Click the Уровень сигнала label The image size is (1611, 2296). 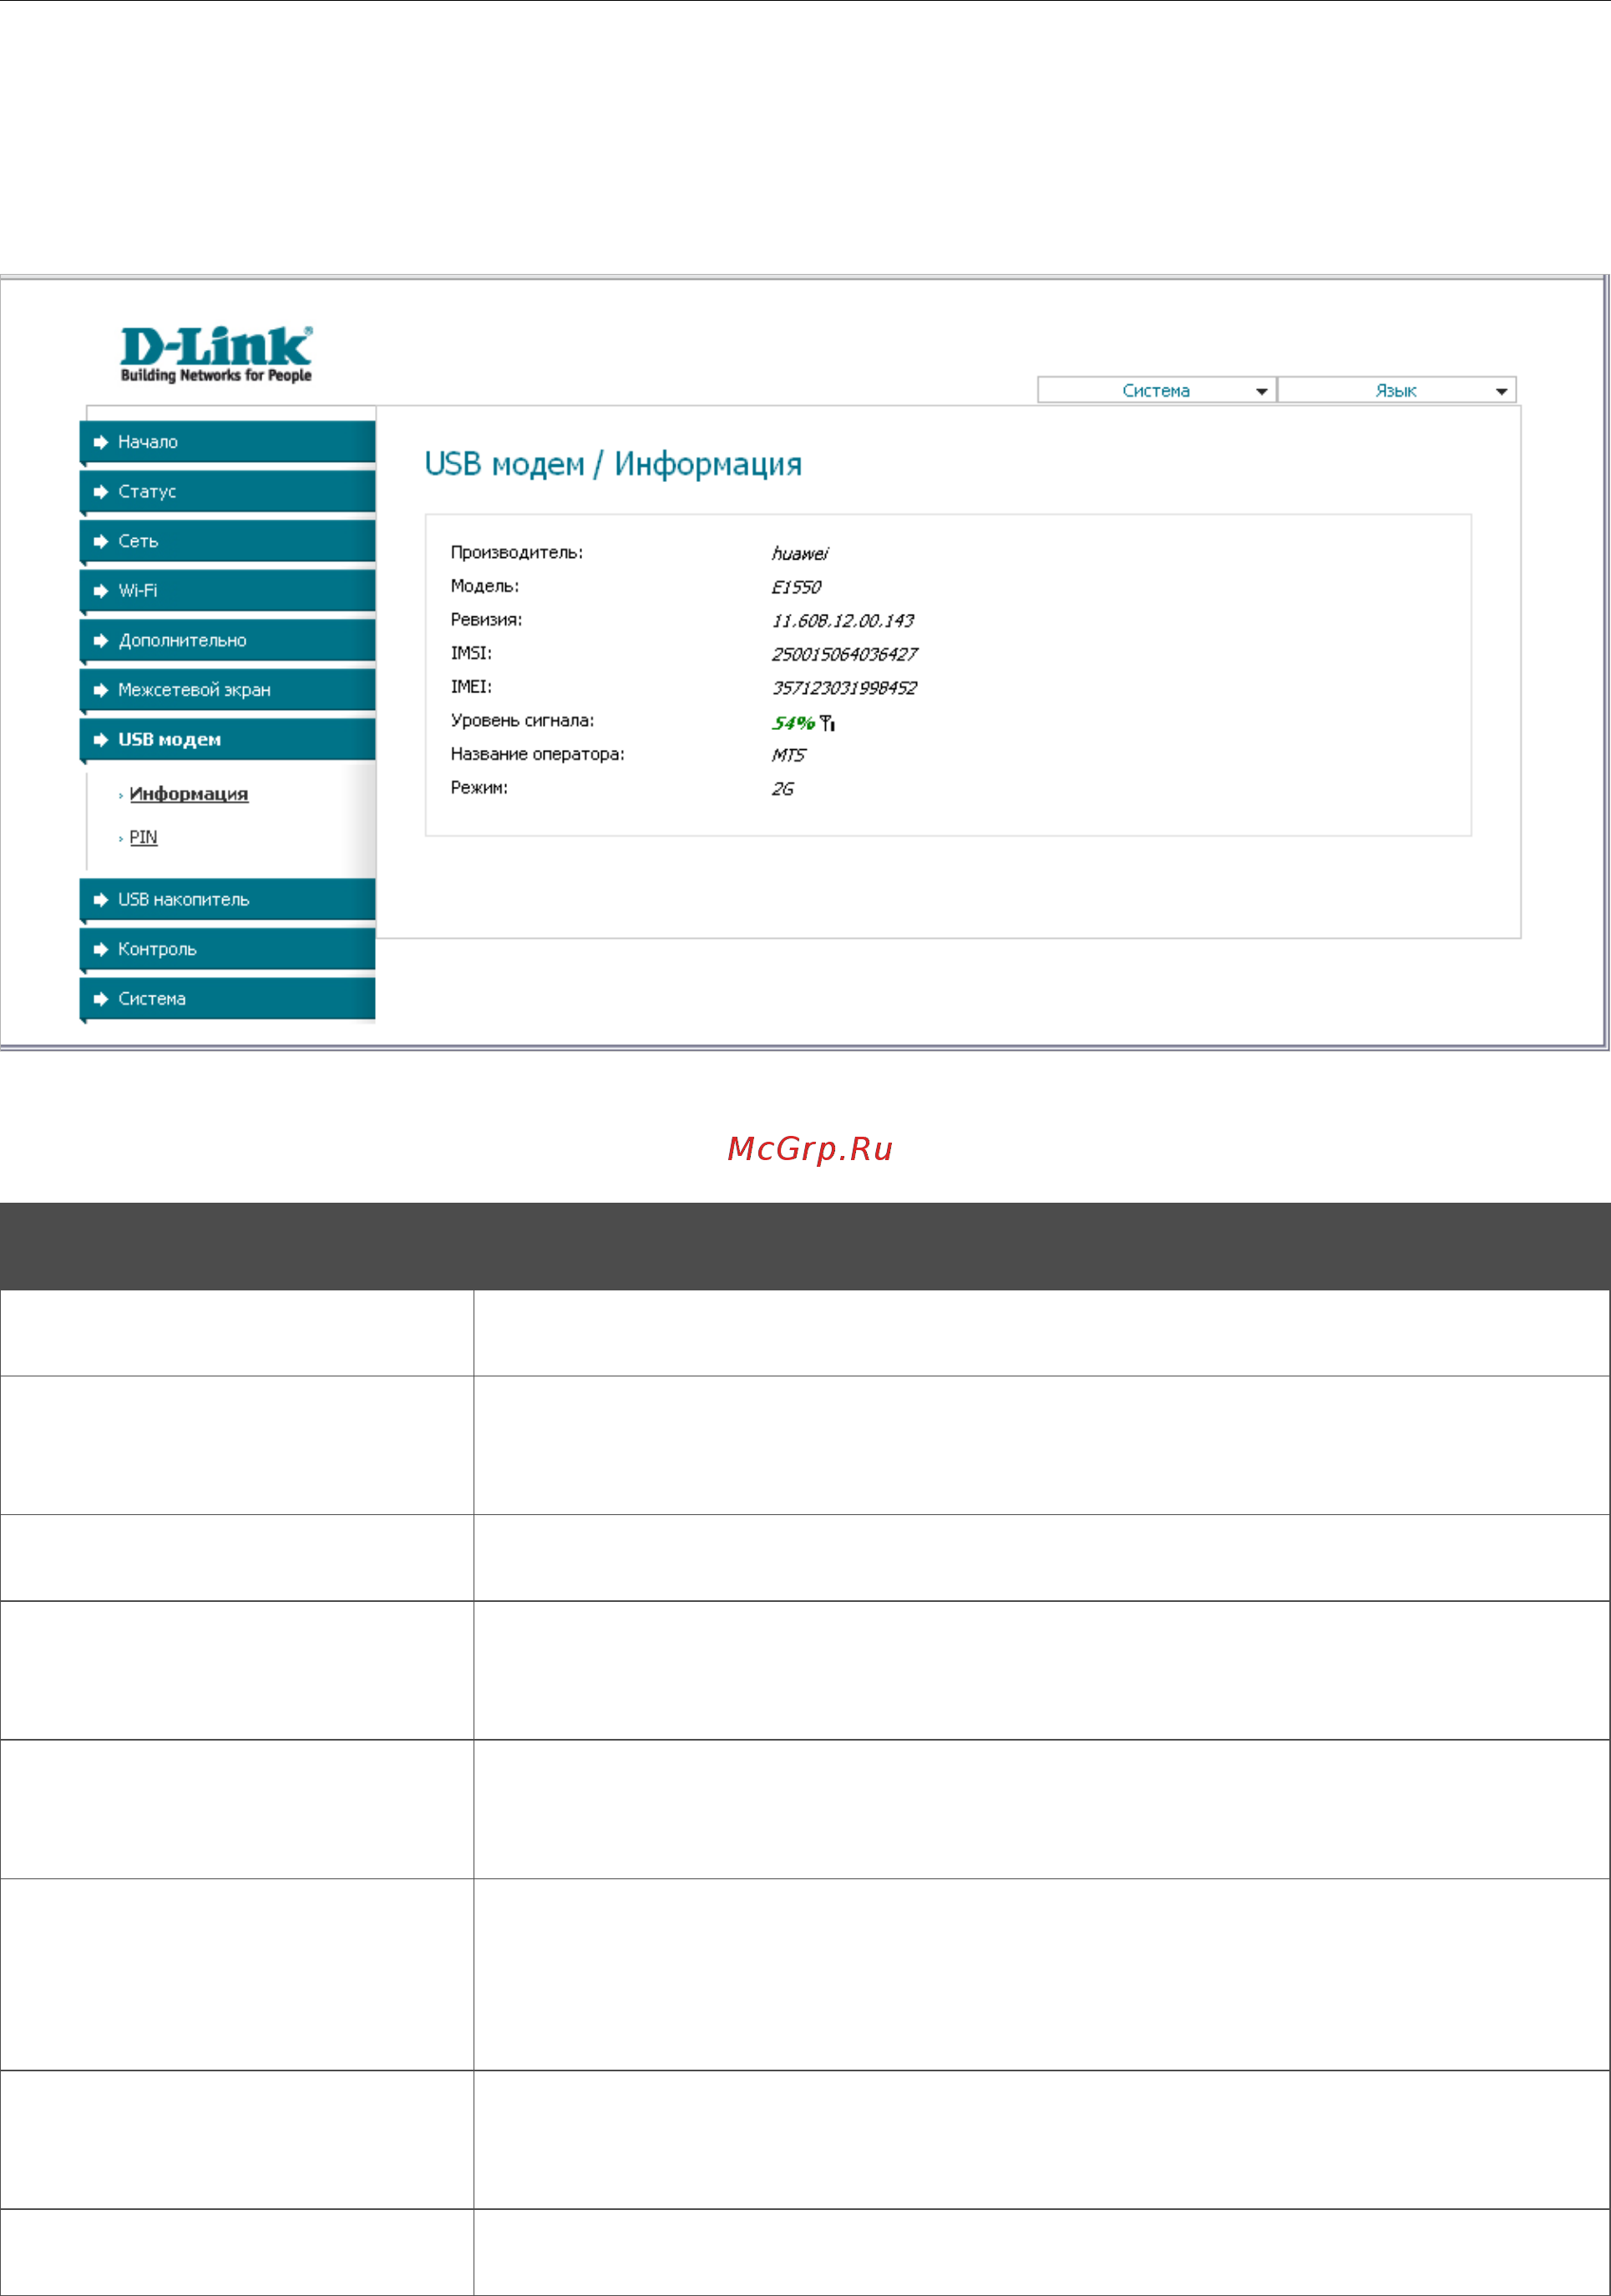522,720
